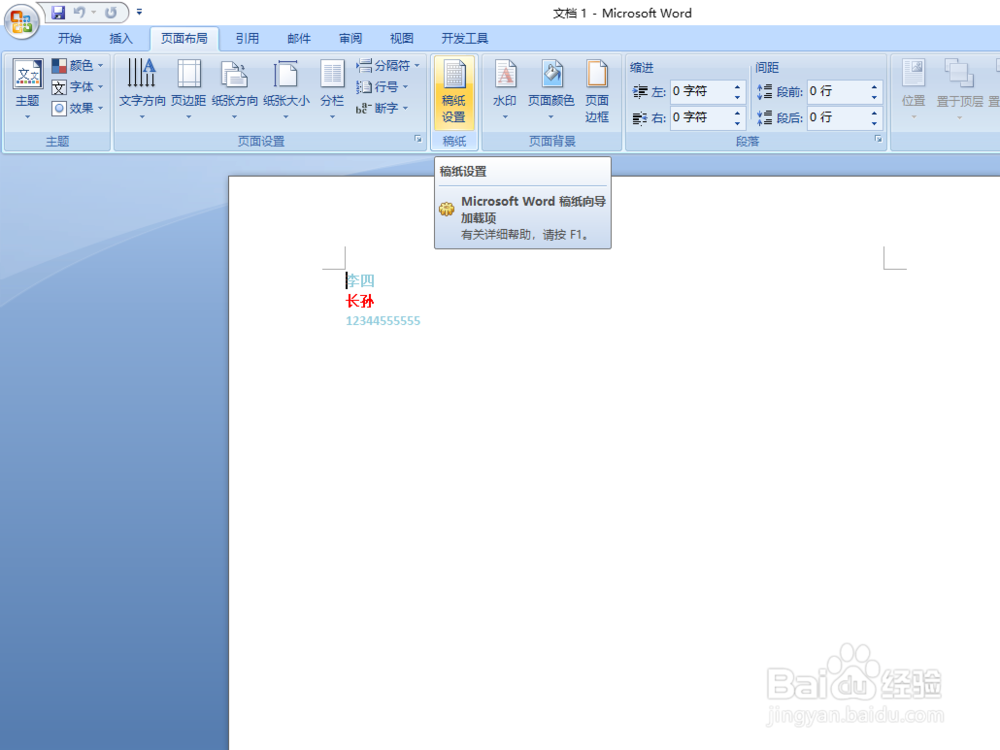The height and width of the screenshot is (750, 1000).
Task: Launch the 段落 paragraph dialog launcher
Action: pyautogui.click(x=878, y=139)
